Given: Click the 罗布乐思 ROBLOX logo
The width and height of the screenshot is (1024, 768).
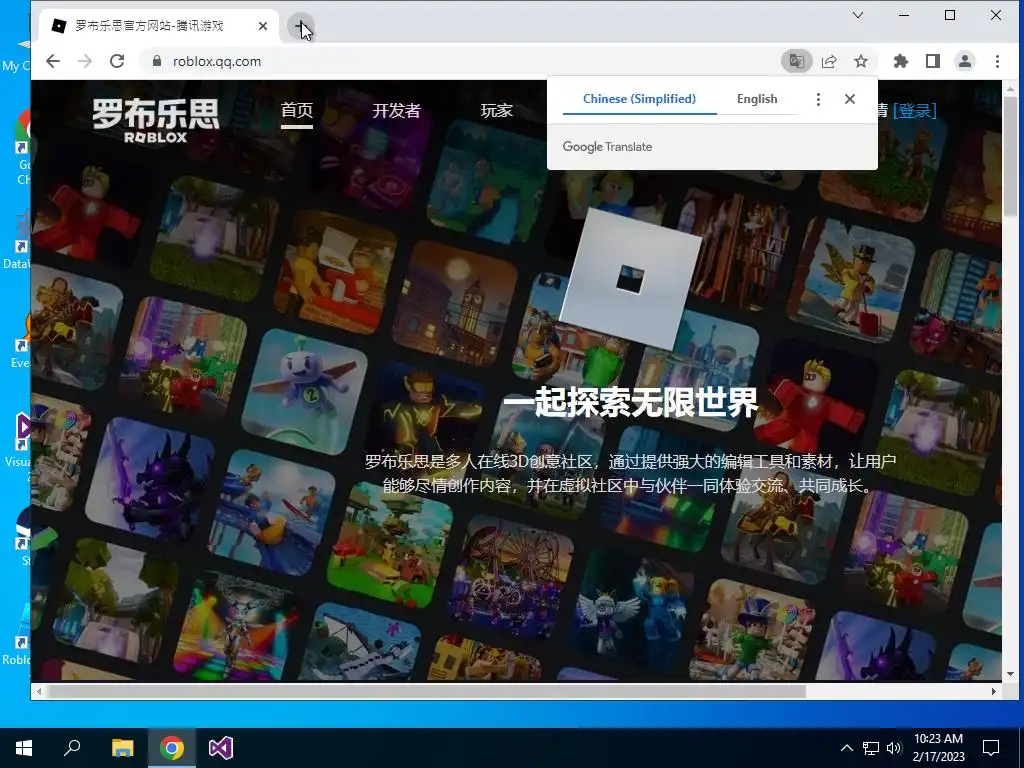Looking at the screenshot, I should [155, 120].
